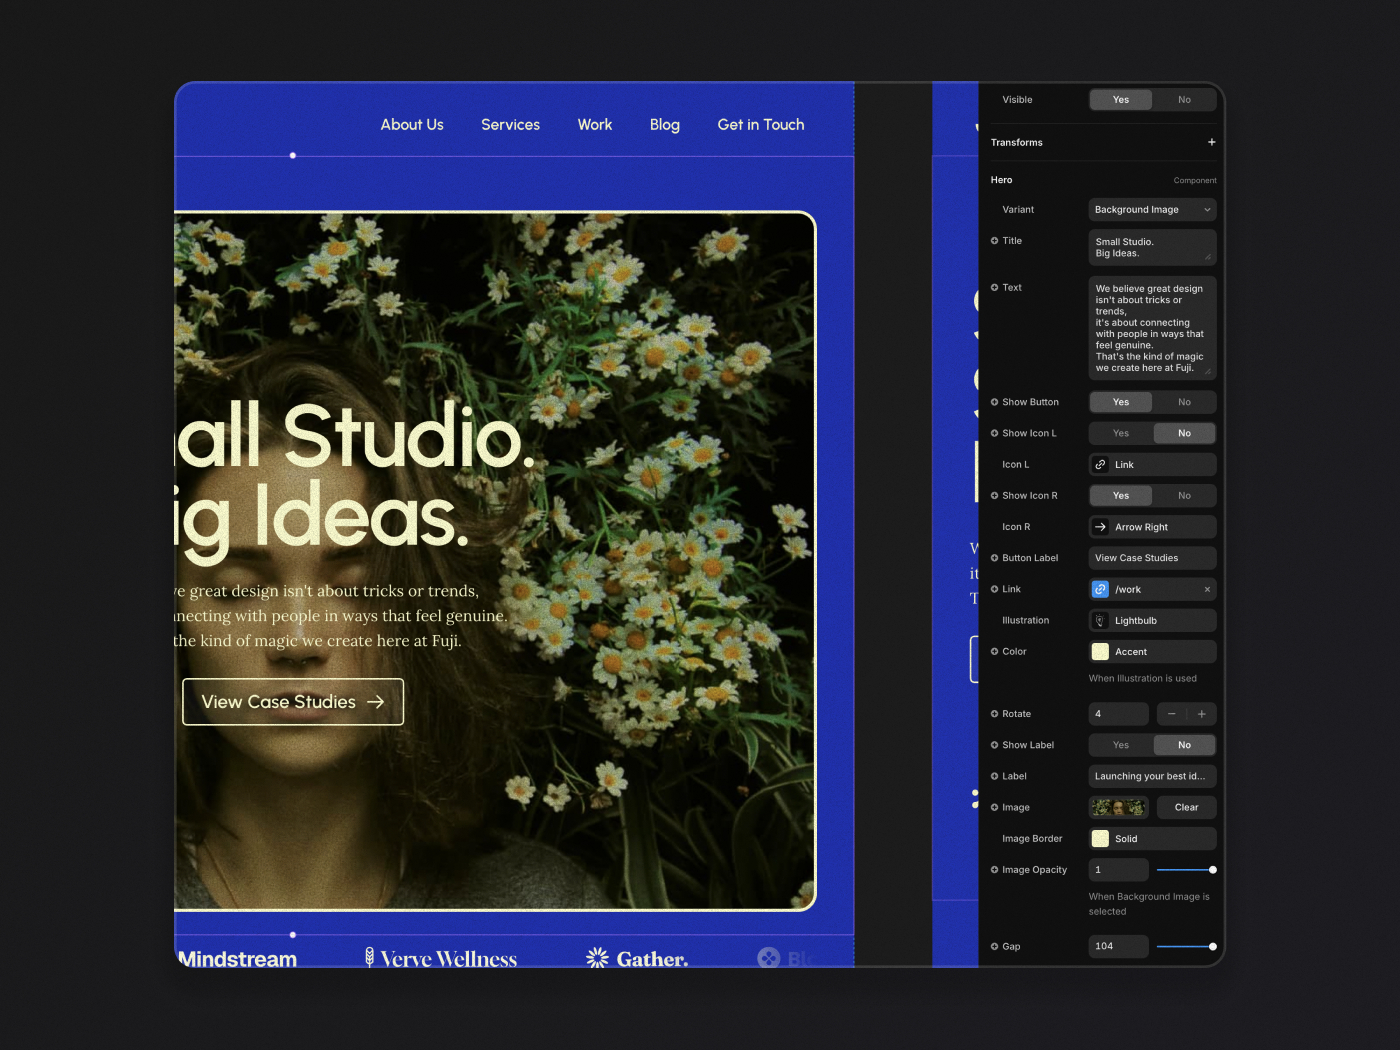Open the Image Border Solid selector
1400x1050 pixels.
1152,839
